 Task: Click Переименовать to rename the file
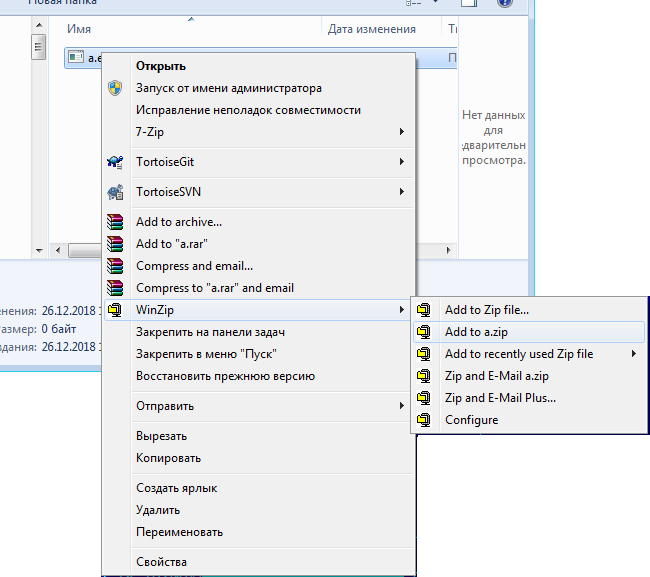pyautogui.click(x=179, y=532)
